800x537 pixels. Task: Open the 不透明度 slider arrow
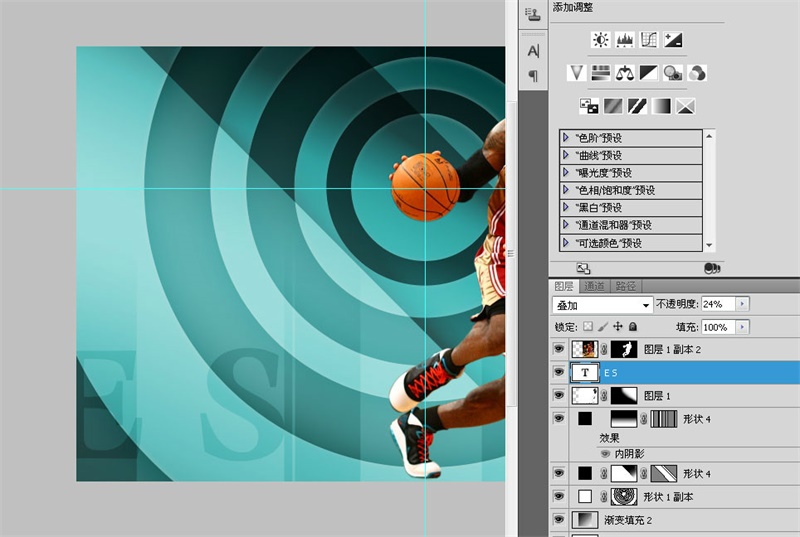741,304
